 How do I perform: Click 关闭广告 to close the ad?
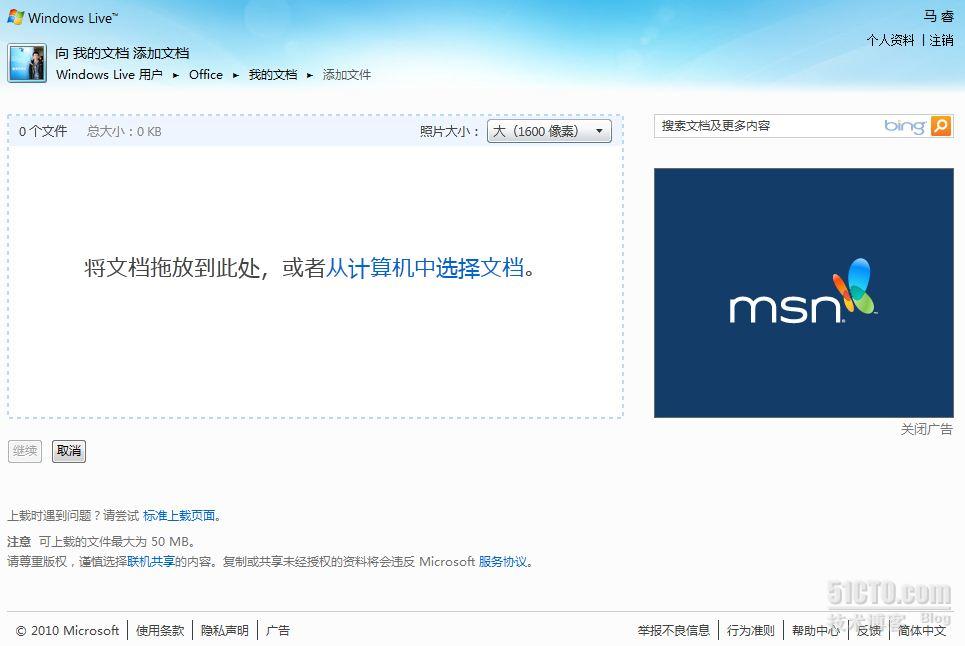[926, 429]
